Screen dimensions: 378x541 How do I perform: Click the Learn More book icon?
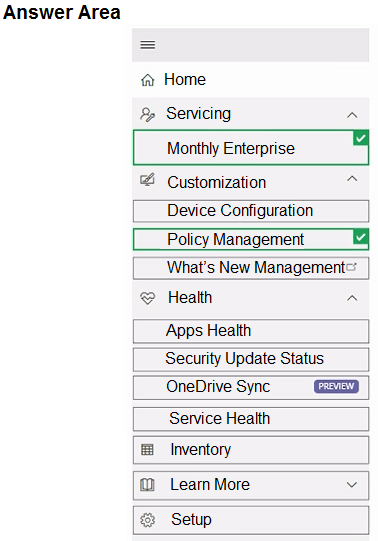coord(147,485)
